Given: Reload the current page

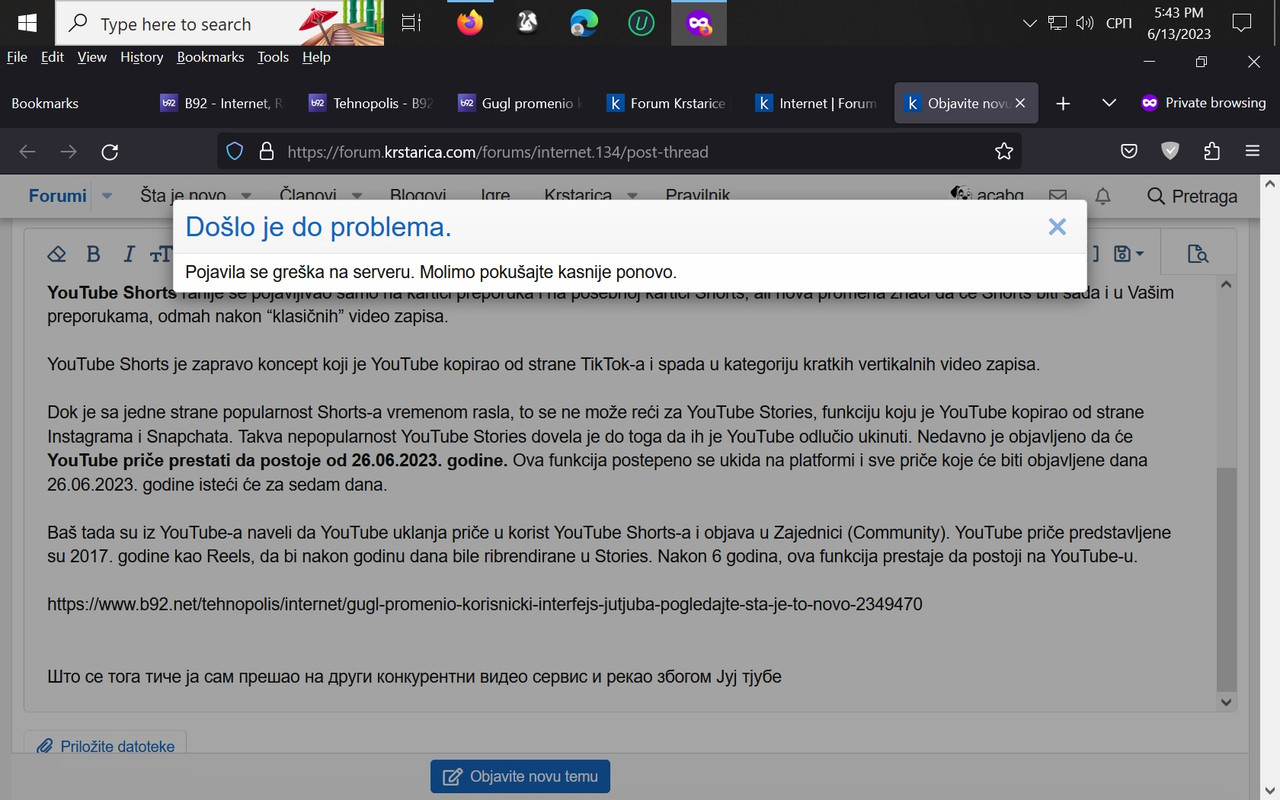Looking at the screenshot, I should coord(110,152).
